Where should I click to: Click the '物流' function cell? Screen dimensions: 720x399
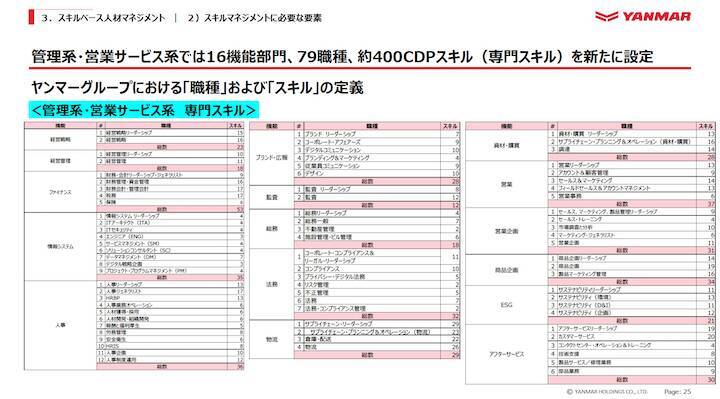point(272,339)
